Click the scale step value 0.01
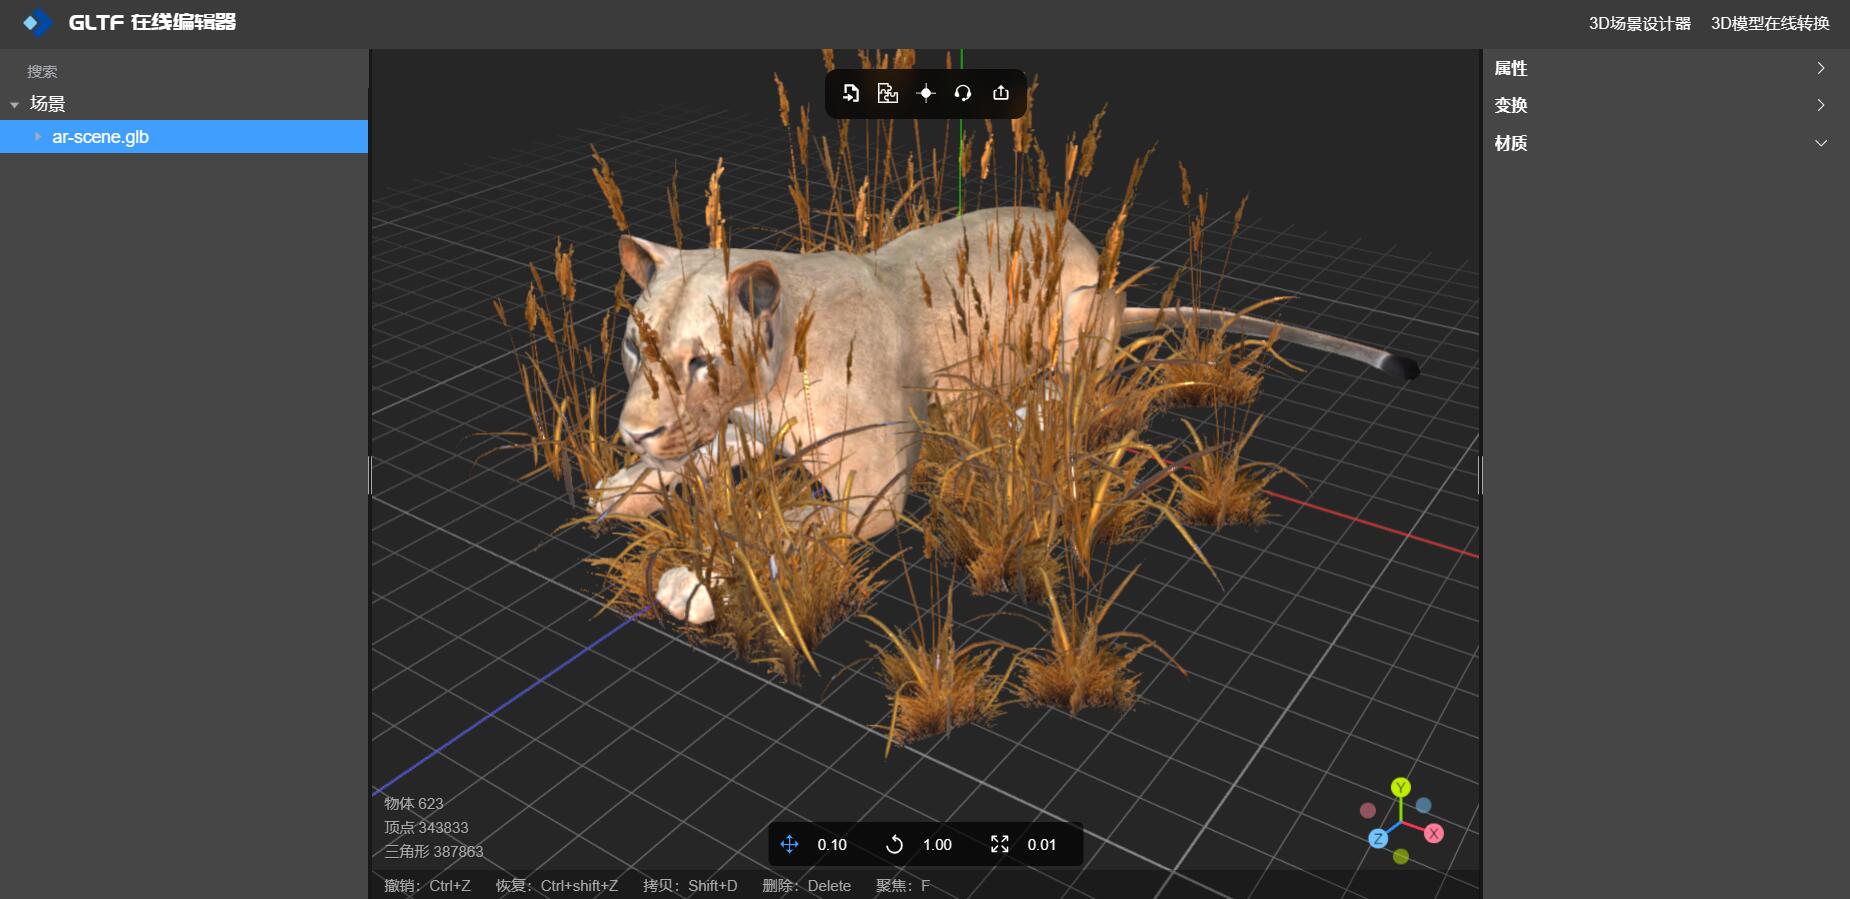Viewport: 1850px width, 899px height. [x=1042, y=844]
